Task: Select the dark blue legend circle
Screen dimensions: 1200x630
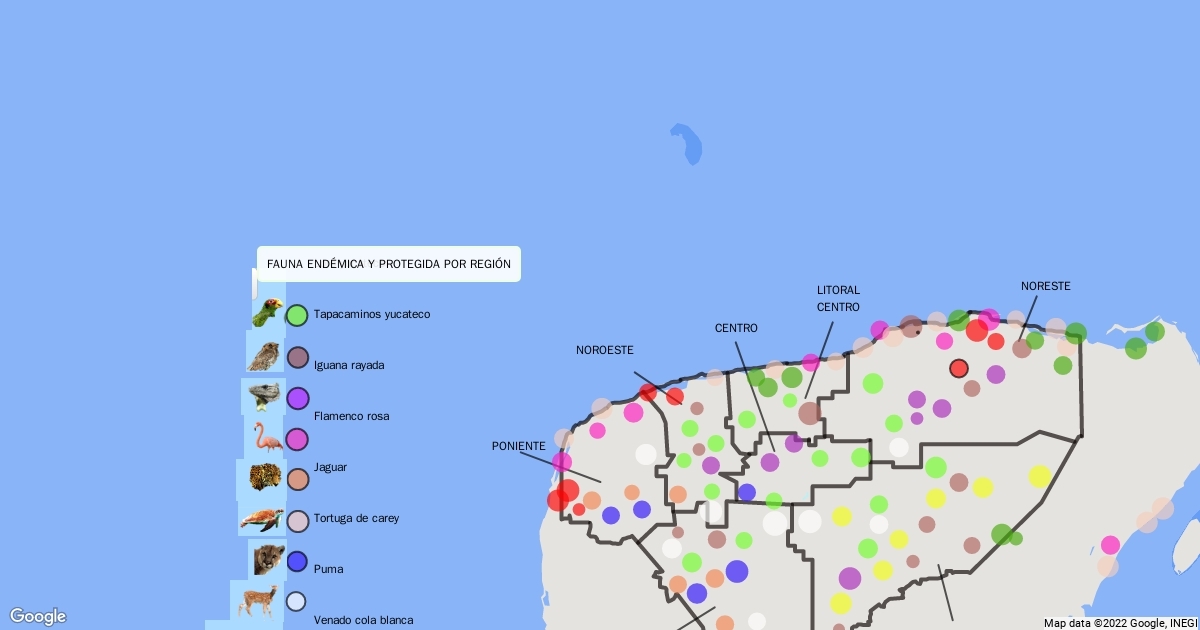Action: (297, 562)
